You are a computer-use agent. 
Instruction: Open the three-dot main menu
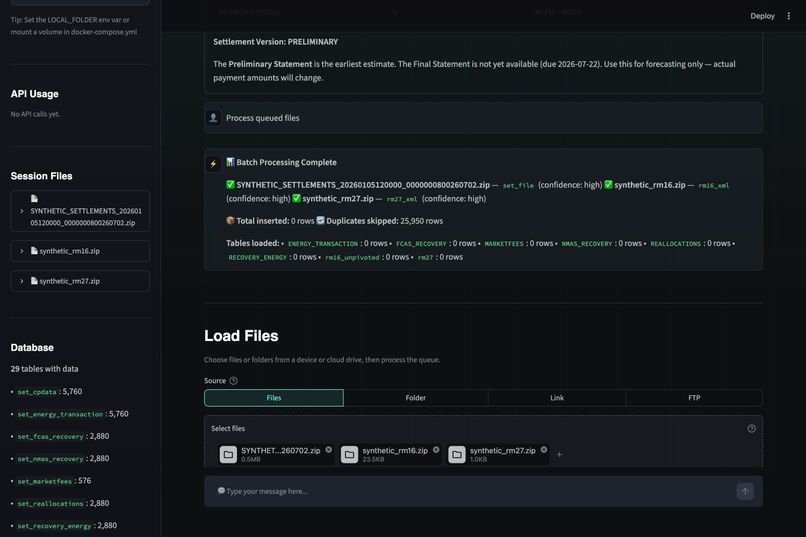click(789, 16)
